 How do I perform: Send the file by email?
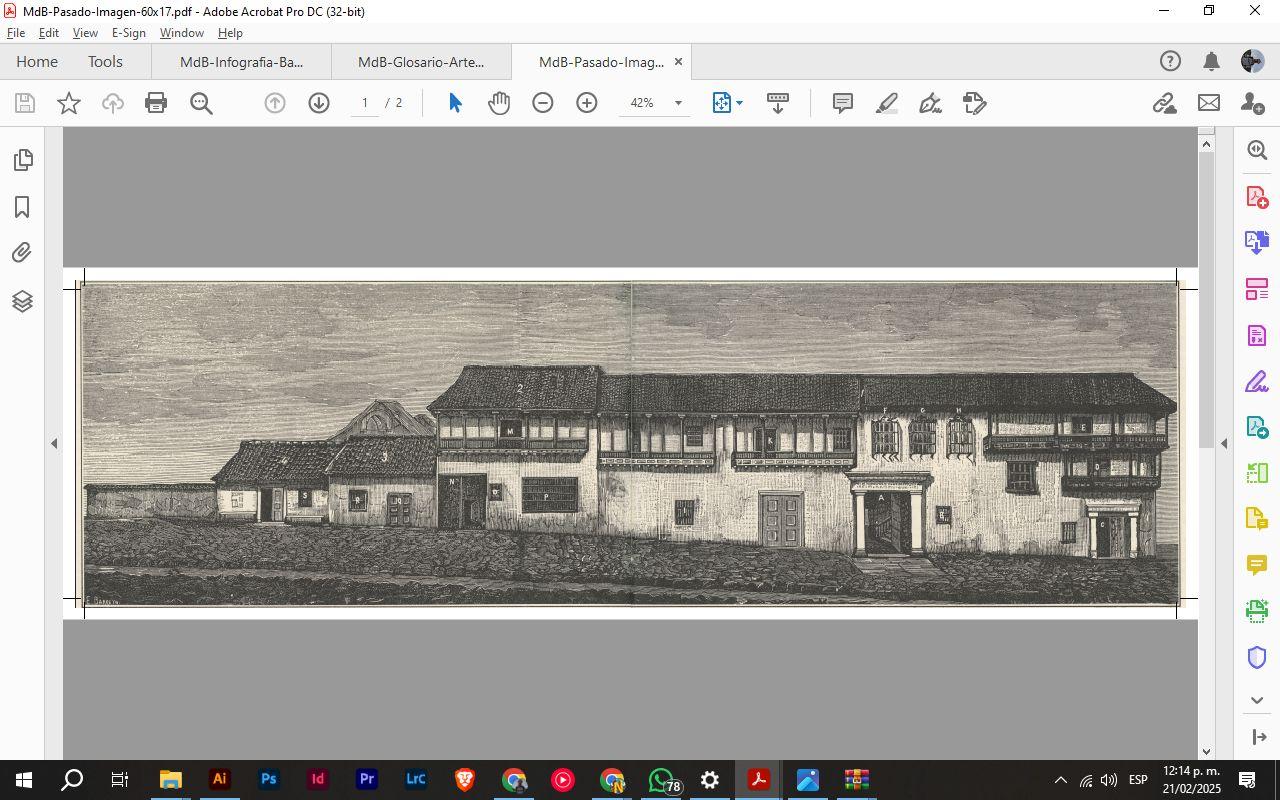tap(1209, 103)
